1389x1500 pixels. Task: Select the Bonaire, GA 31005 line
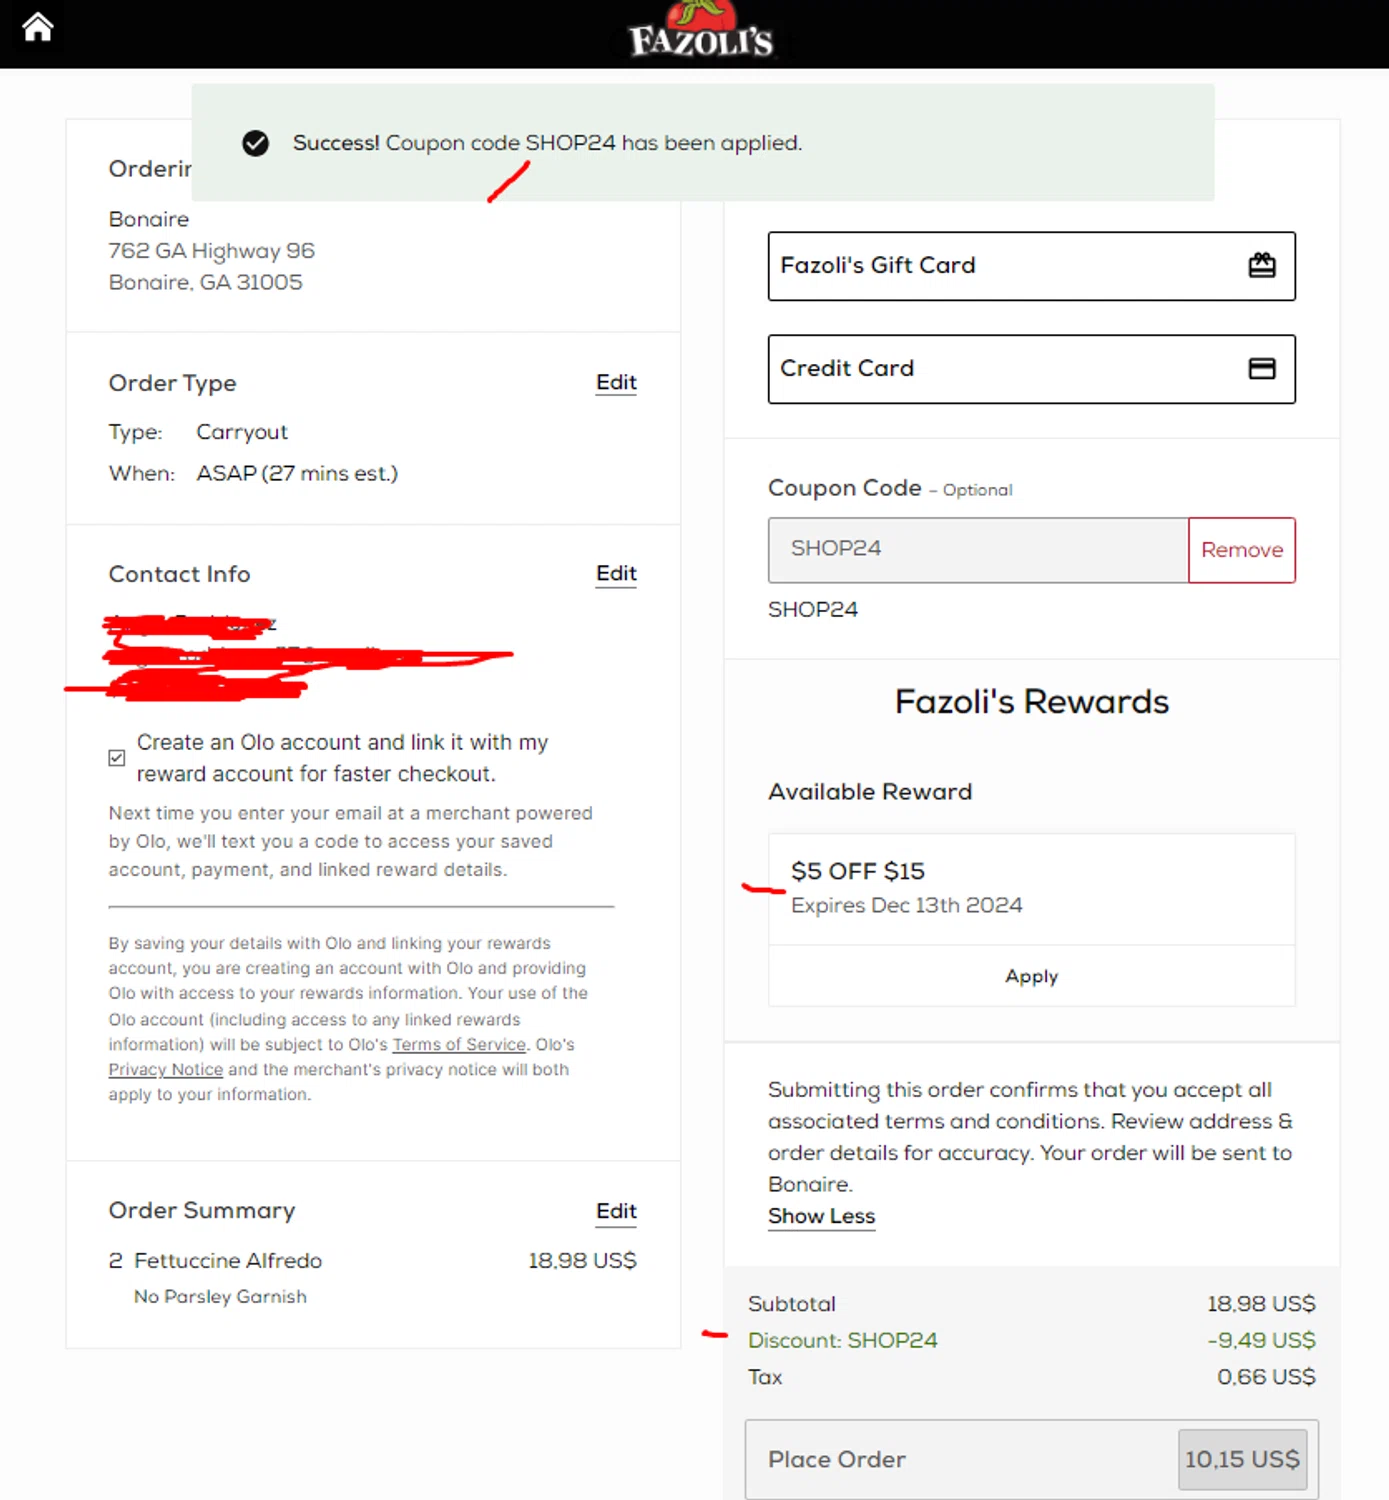pos(205,282)
